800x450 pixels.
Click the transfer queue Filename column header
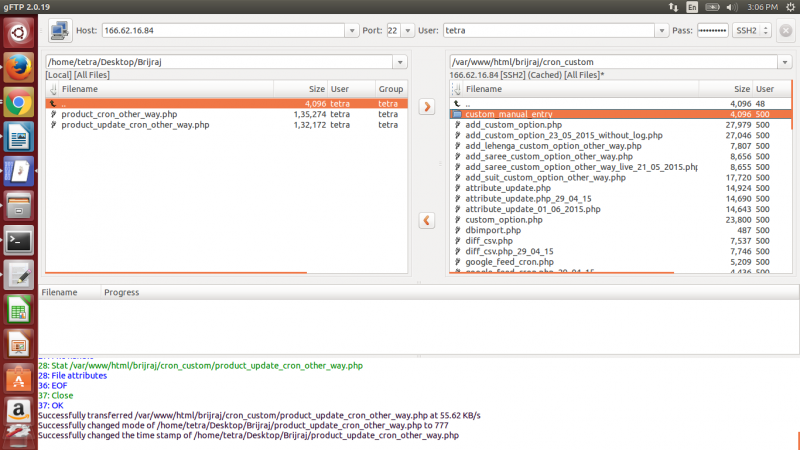(69, 292)
